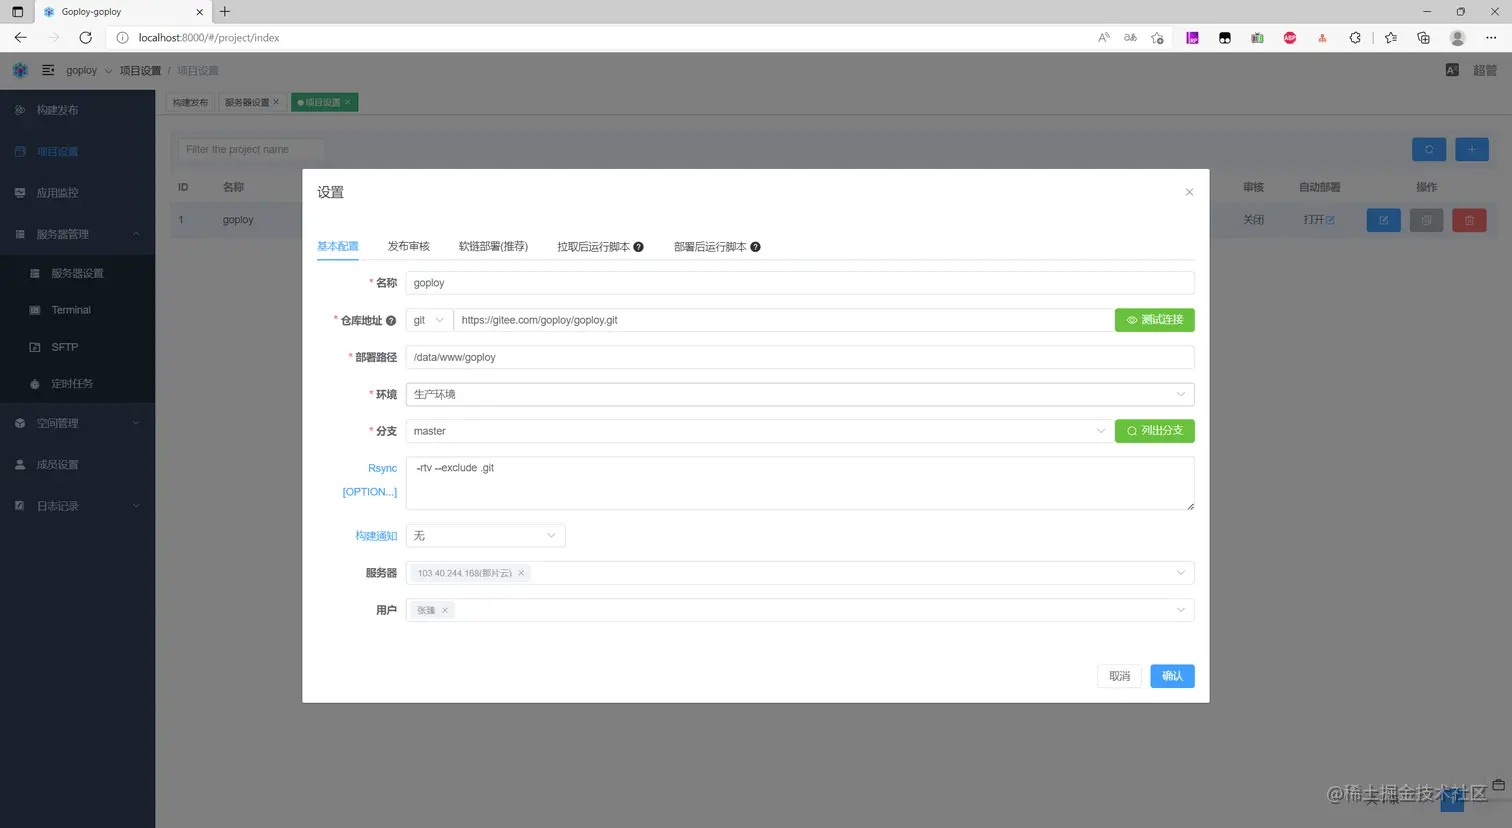Click the 部署路径 input field
1512x828 pixels.
point(800,357)
